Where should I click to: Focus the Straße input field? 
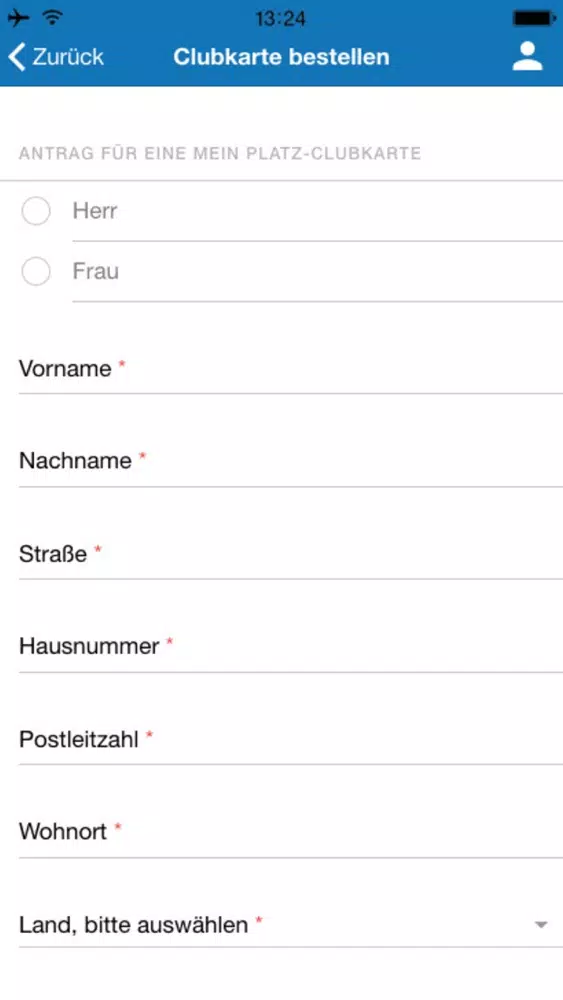[x=291, y=554]
